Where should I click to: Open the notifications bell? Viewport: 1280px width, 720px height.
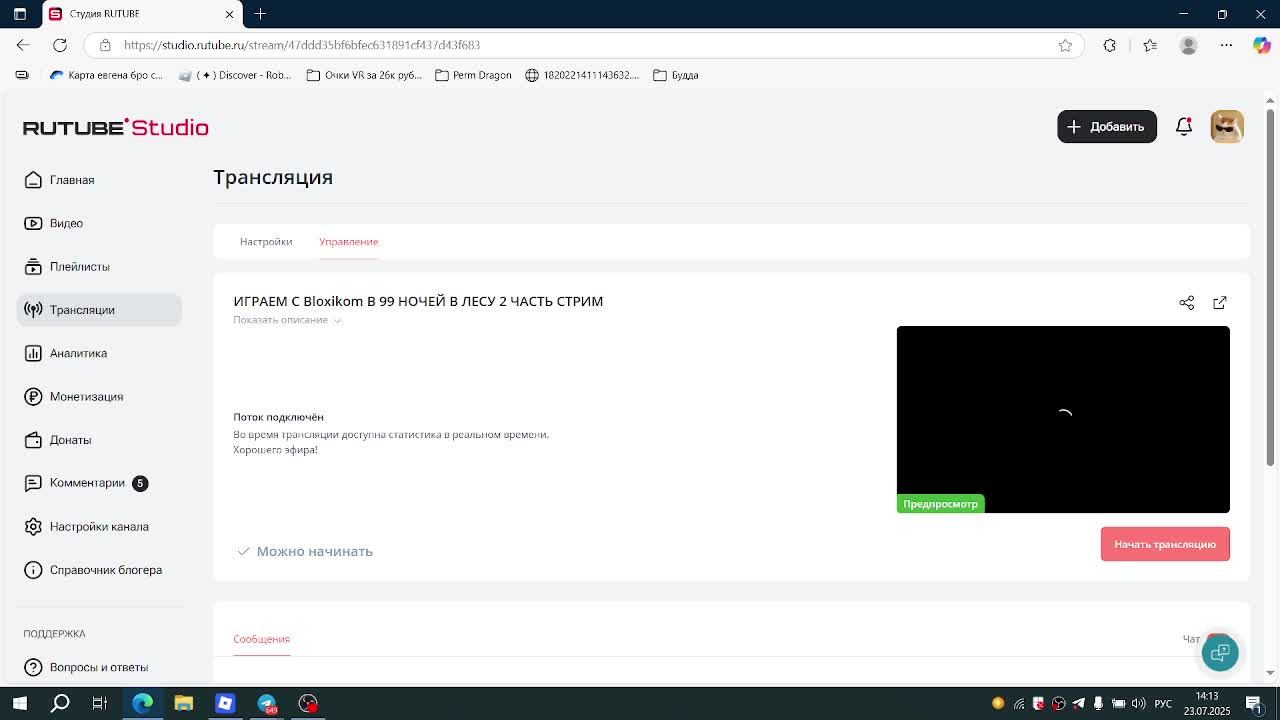point(1184,127)
